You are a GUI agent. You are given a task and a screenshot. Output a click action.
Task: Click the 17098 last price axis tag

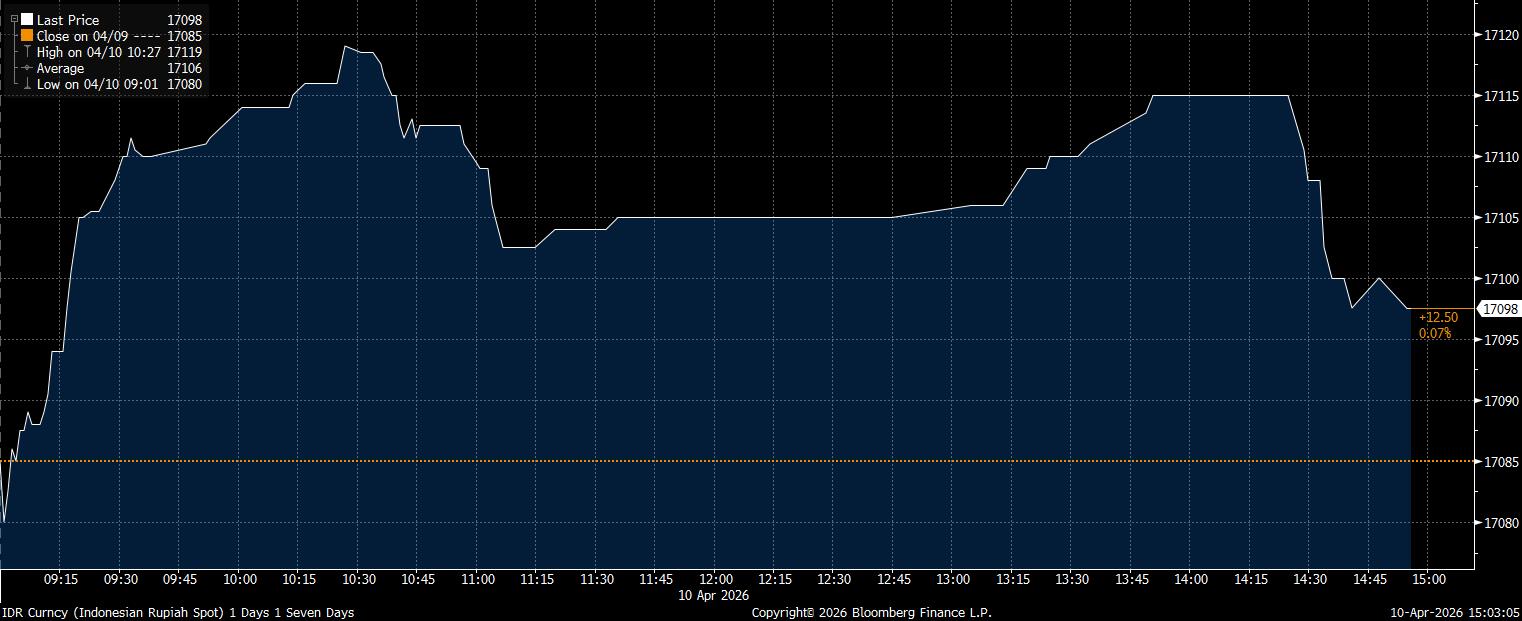[1497, 309]
